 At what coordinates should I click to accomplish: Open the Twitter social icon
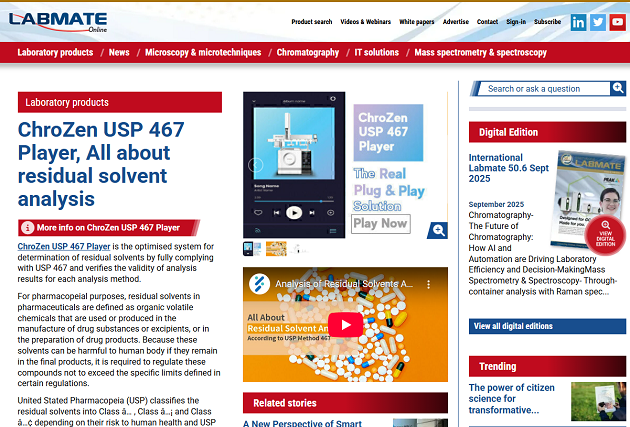click(x=598, y=22)
